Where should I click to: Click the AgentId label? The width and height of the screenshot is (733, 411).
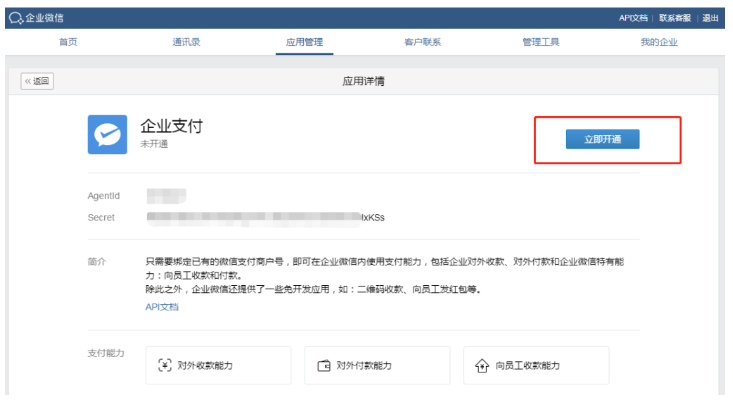[104, 196]
